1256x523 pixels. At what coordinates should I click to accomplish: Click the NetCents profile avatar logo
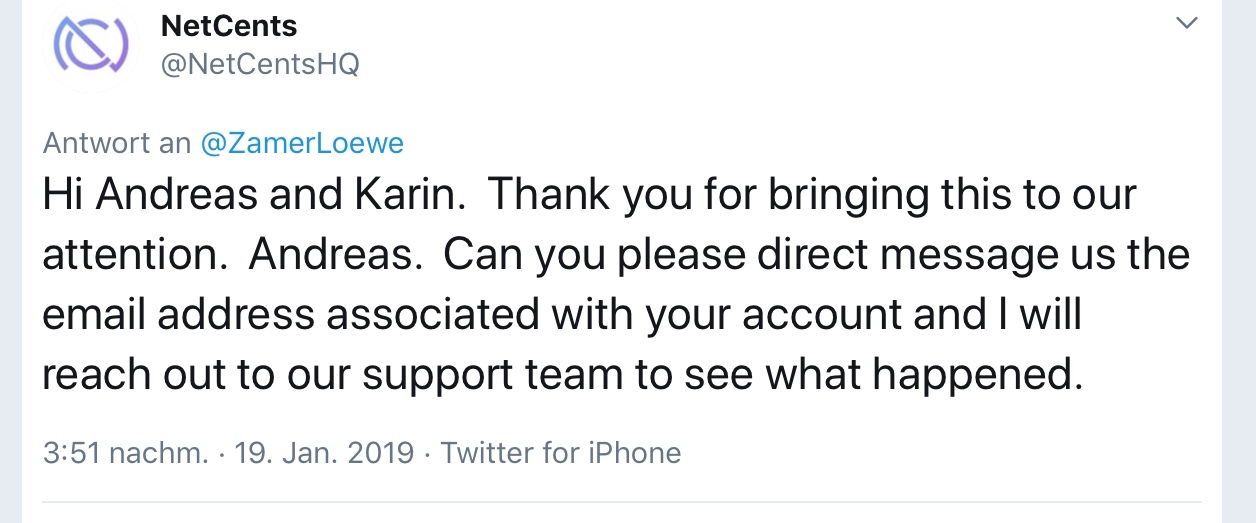coord(91,47)
